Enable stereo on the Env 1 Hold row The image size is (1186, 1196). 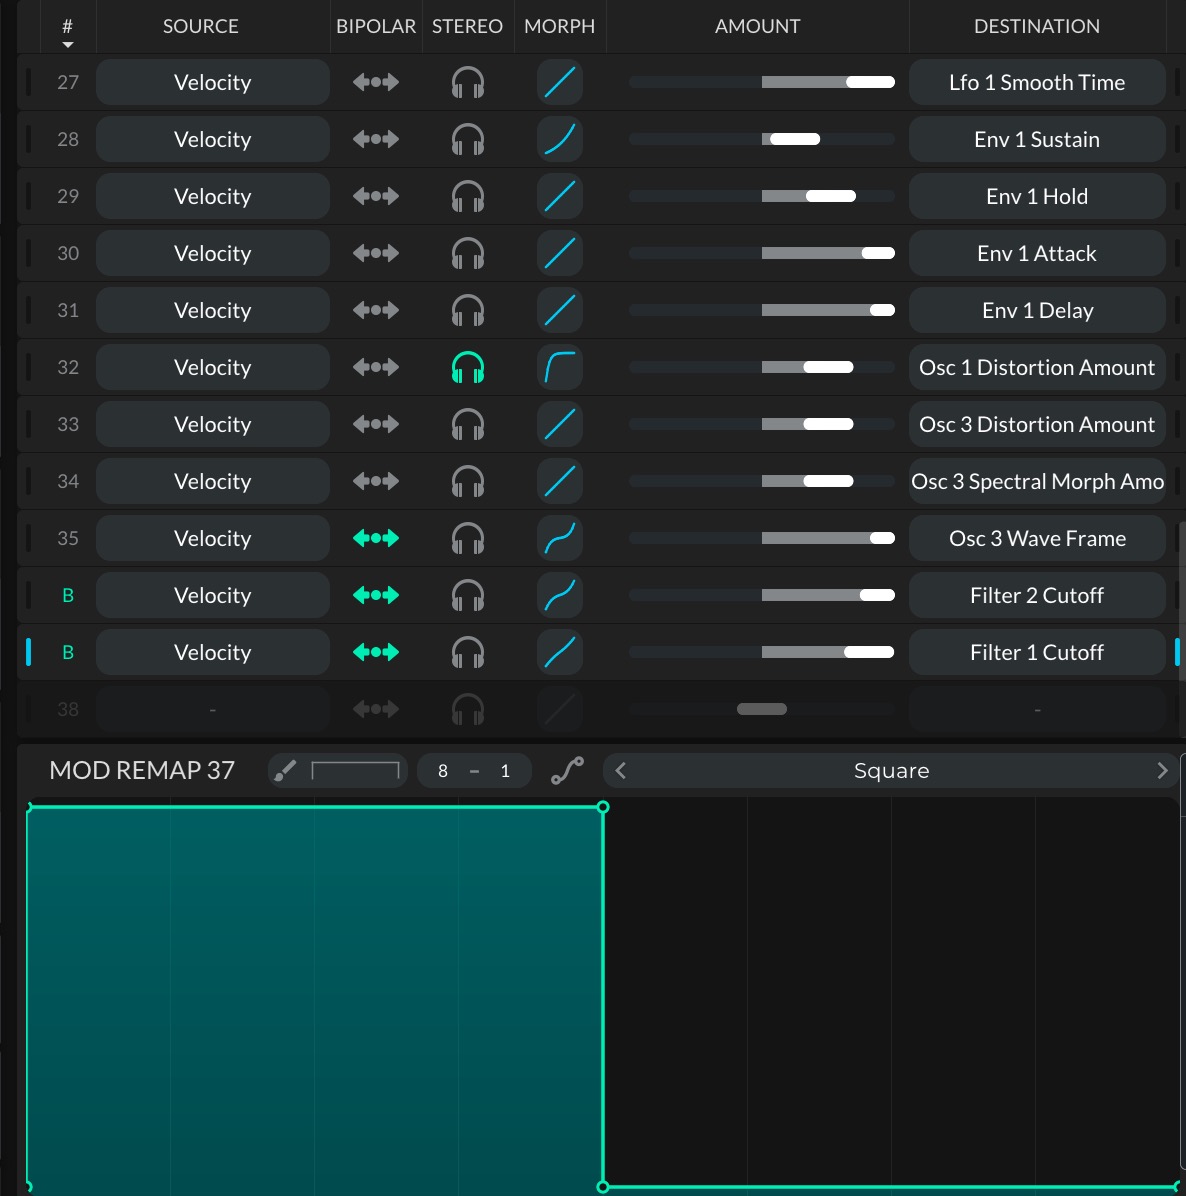pos(467,196)
